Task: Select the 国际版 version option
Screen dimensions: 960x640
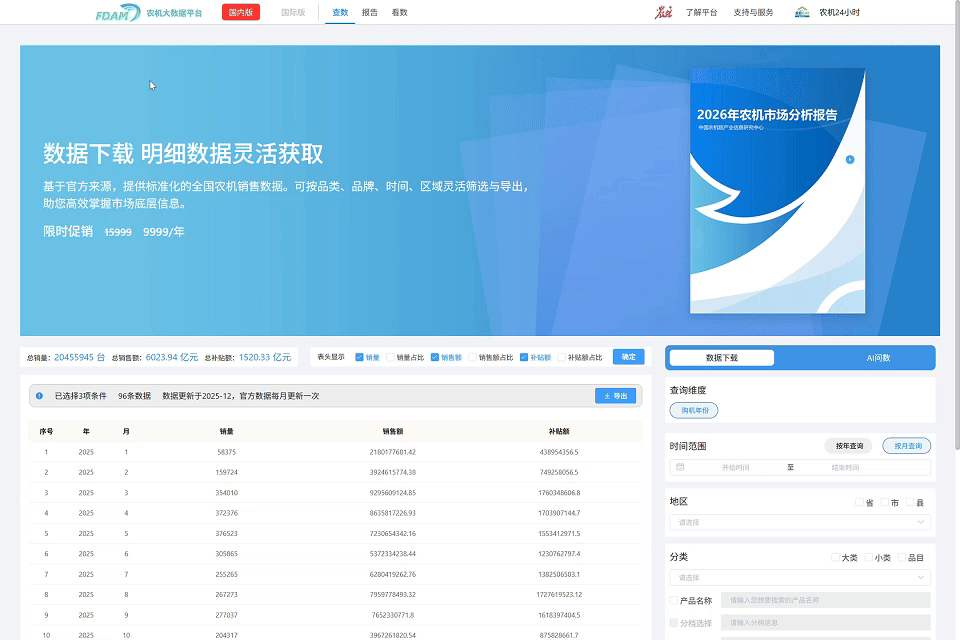Action: [293, 13]
